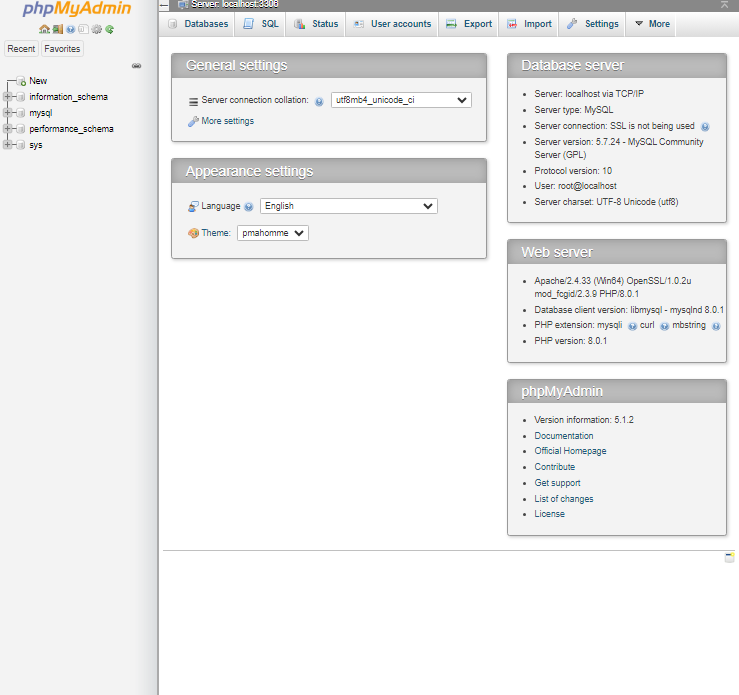The image size is (739, 695).
Task: Click help icon after SSL is not being used
Action: 705,127
